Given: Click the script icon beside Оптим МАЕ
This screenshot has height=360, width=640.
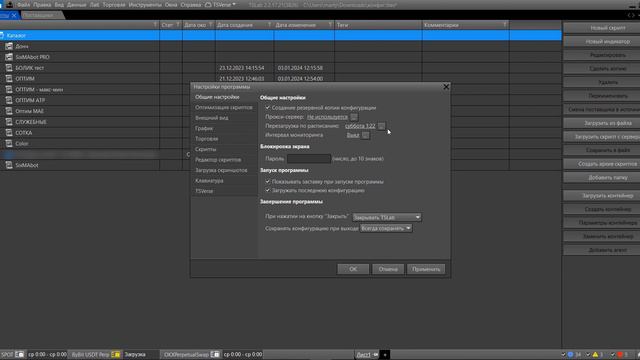Looking at the screenshot, I should pos(9,111).
